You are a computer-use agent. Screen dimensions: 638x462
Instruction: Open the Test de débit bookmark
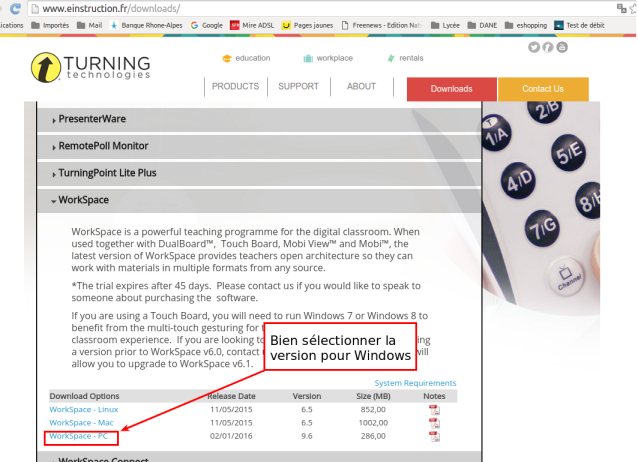pos(580,25)
